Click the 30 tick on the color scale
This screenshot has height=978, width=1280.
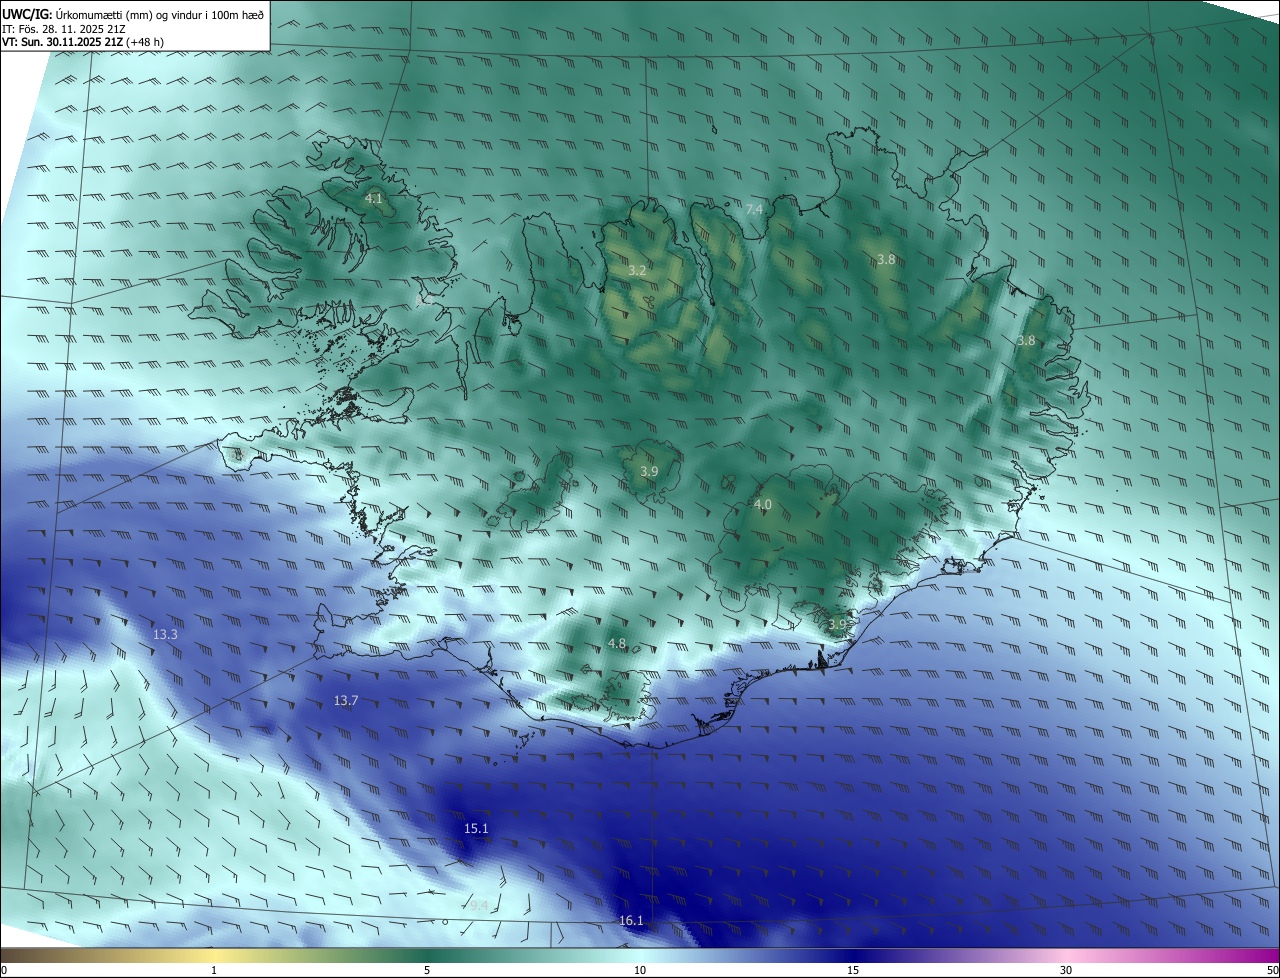click(1066, 970)
